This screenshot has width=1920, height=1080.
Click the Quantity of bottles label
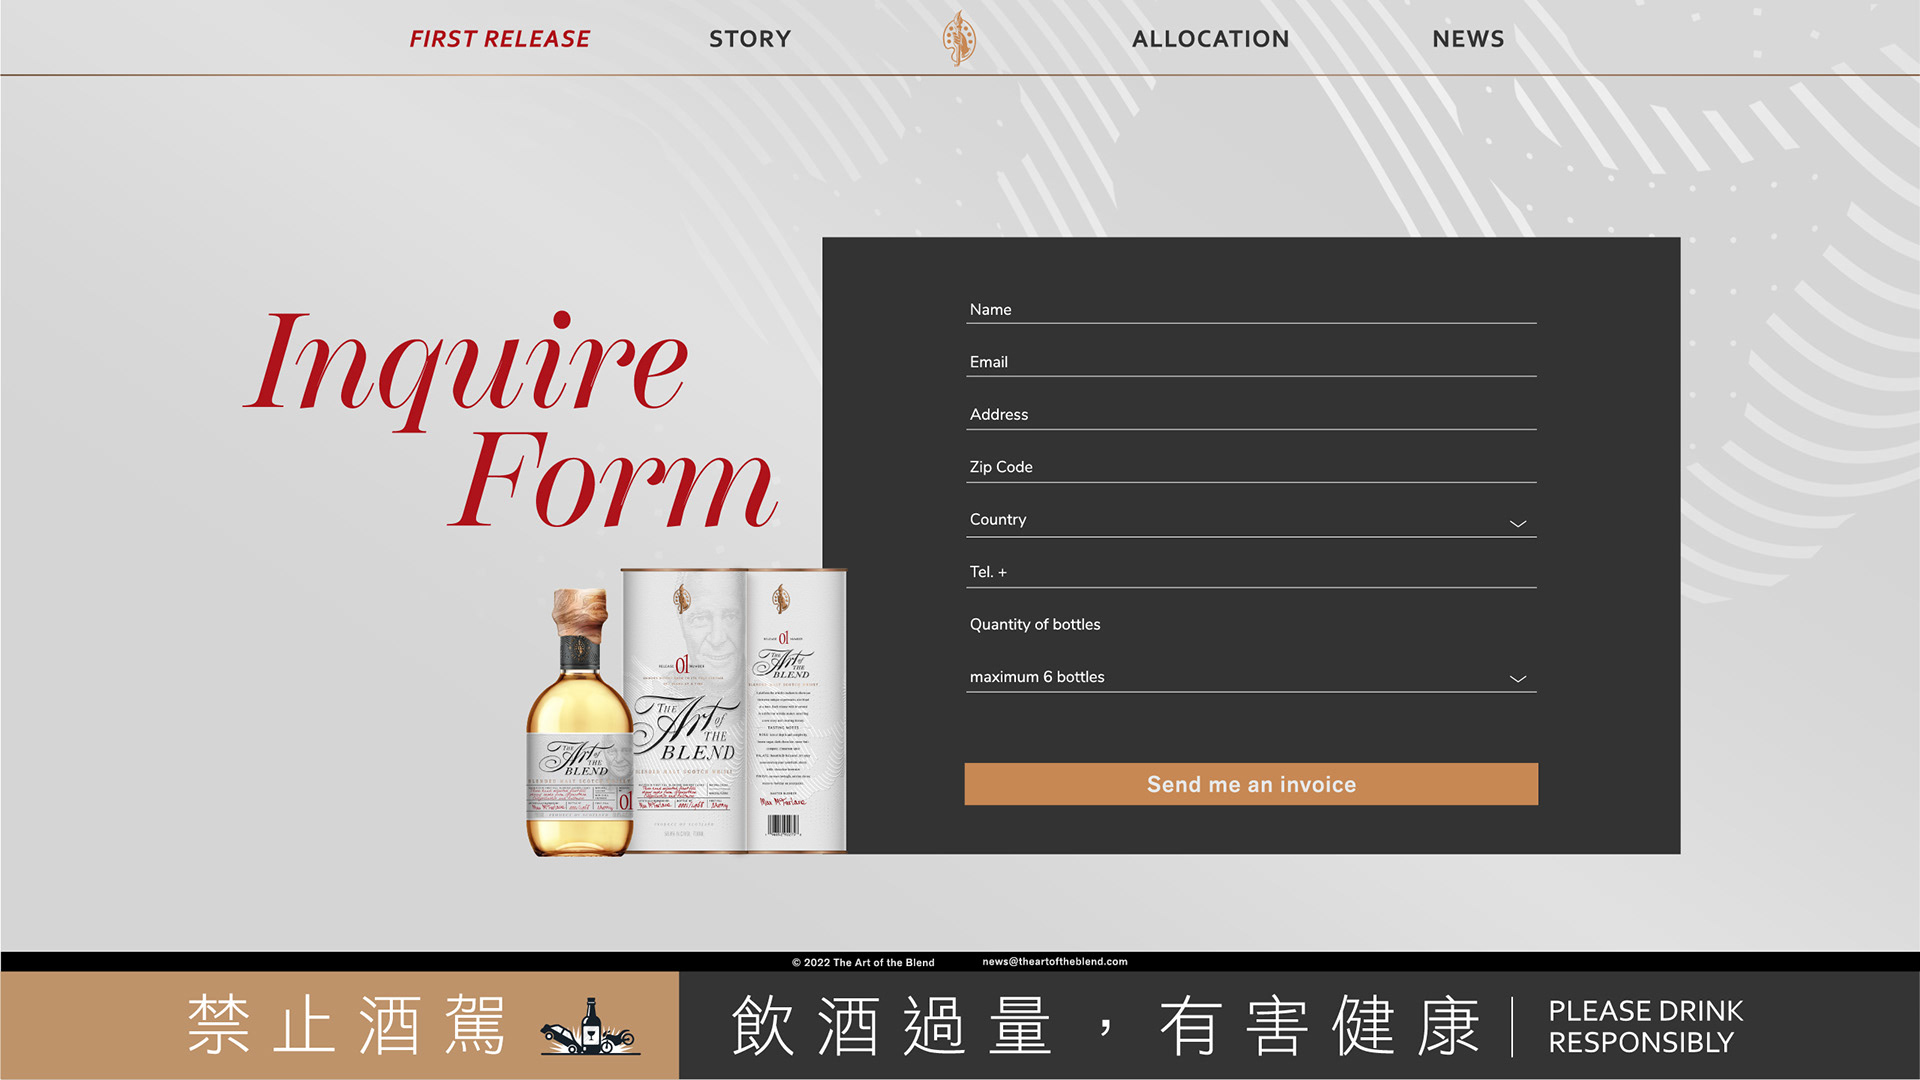[x=1035, y=624]
